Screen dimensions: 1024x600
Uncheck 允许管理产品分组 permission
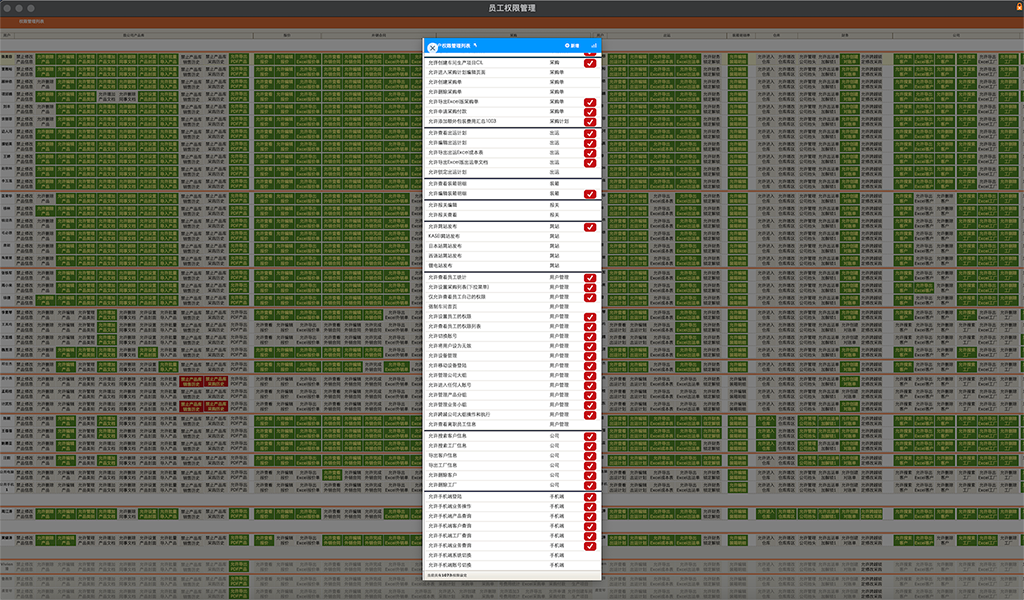click(x=590, y=395)
